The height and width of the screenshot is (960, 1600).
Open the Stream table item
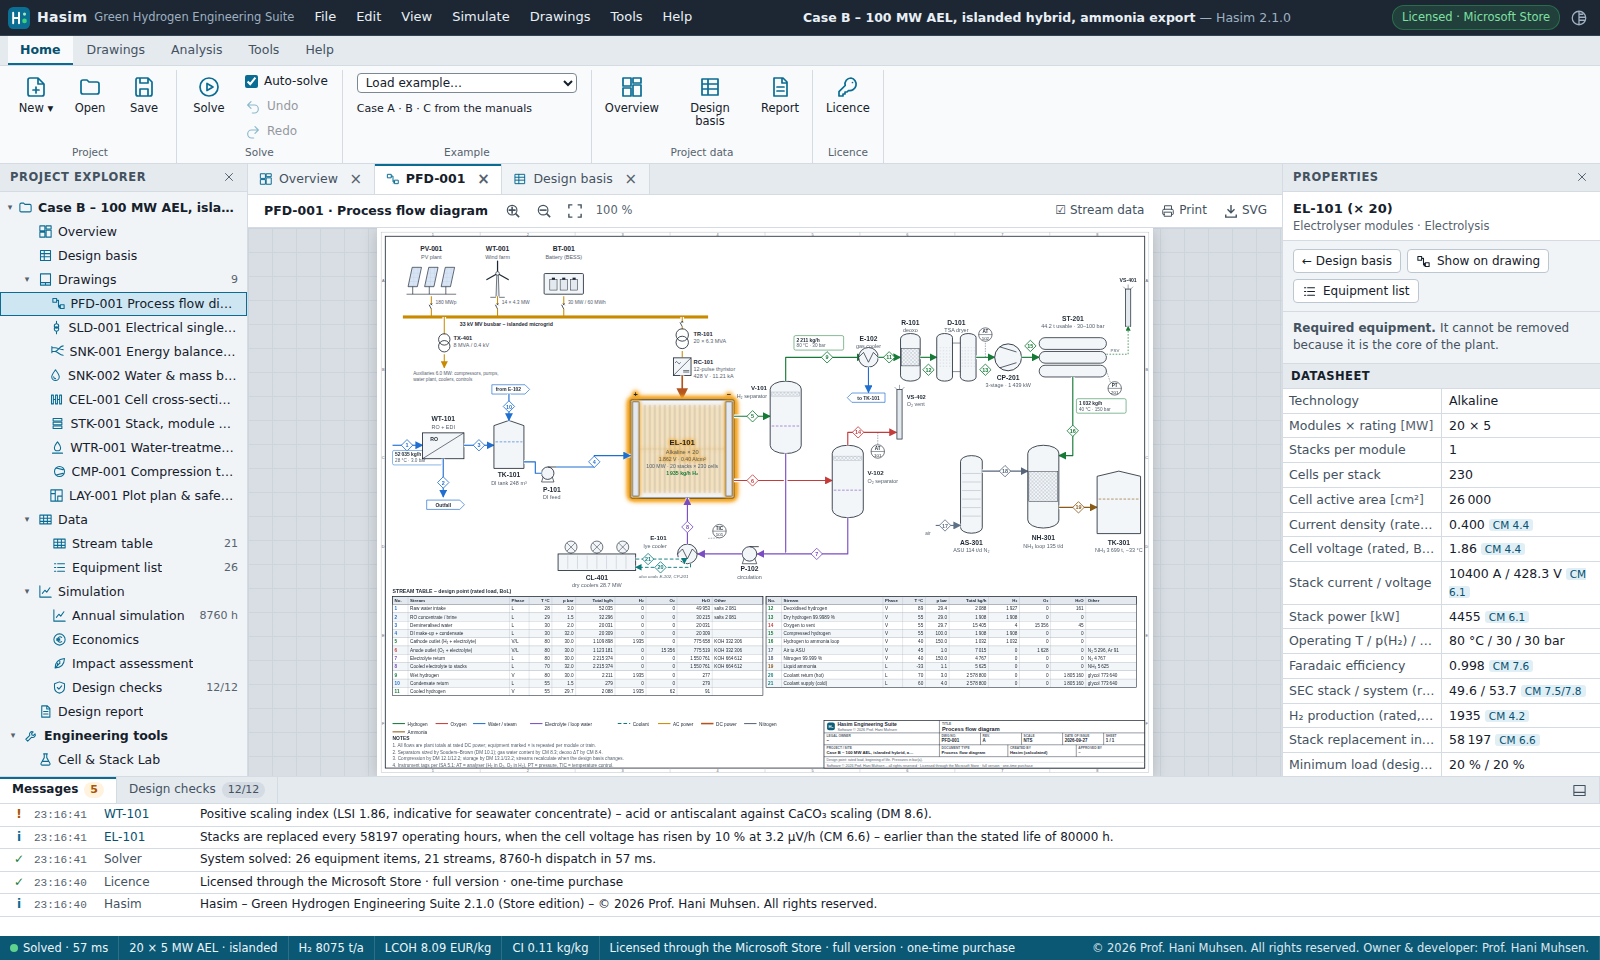pyautogui.click(x=124, y=544)
